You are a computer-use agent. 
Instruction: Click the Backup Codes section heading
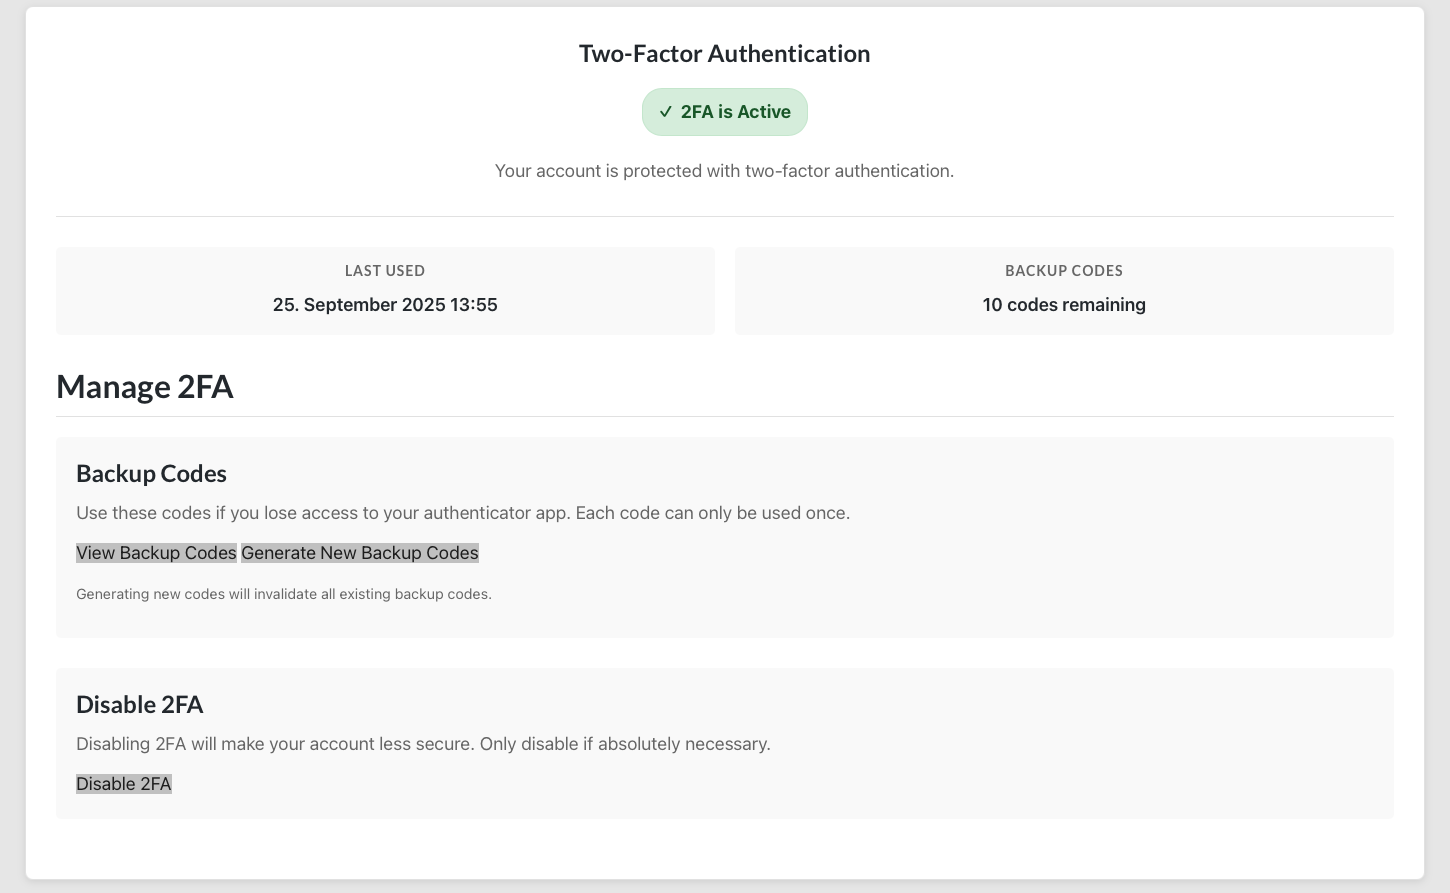(152, 474)
